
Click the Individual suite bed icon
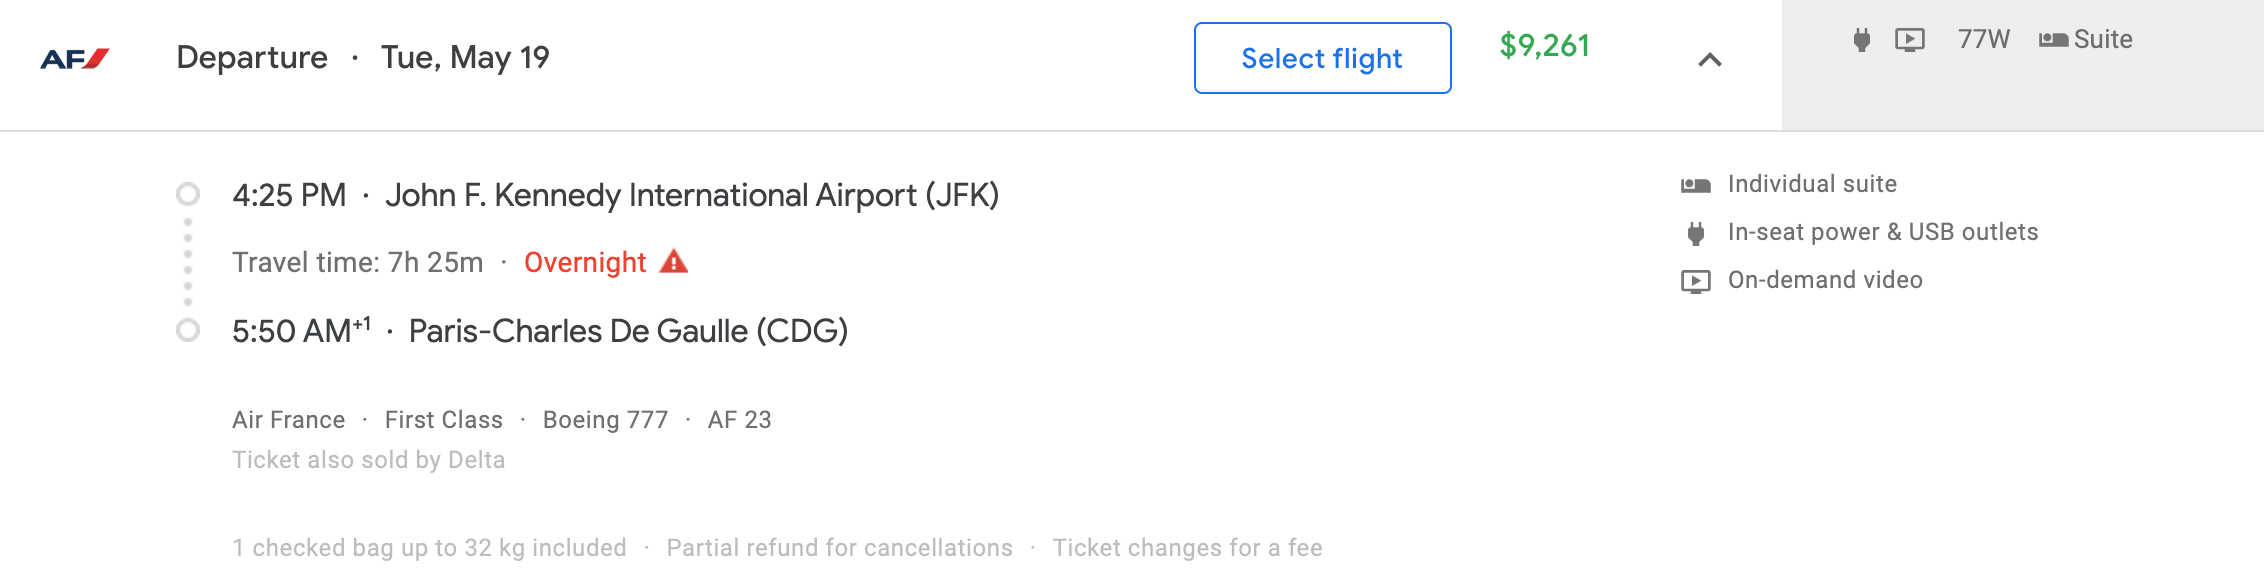(1695, 185)
